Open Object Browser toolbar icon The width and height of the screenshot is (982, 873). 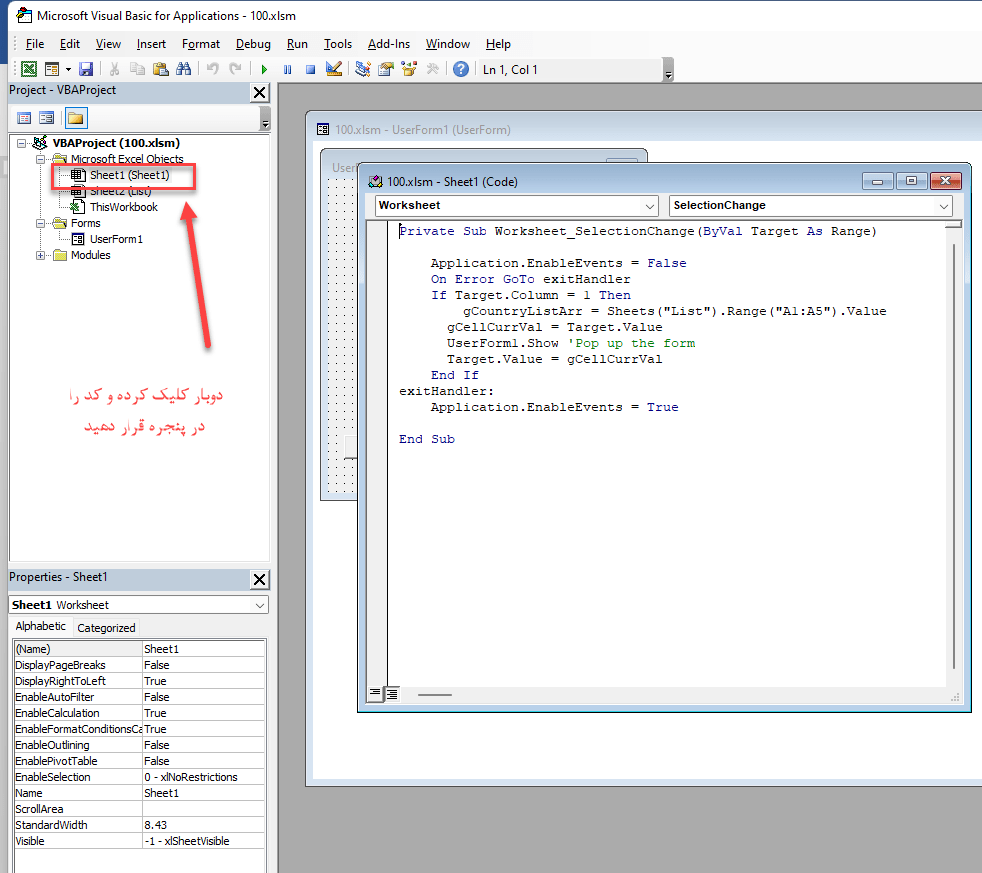pos(409,69)
